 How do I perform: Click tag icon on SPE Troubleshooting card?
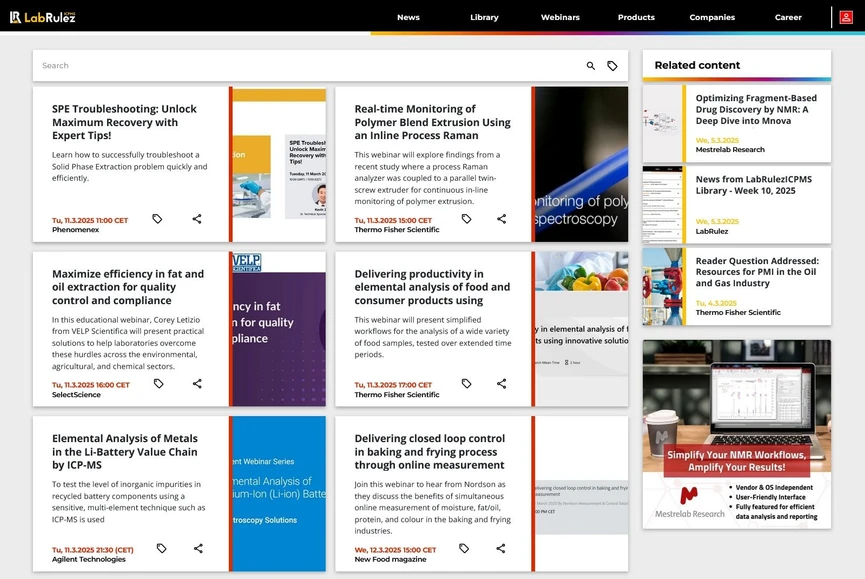157,219
